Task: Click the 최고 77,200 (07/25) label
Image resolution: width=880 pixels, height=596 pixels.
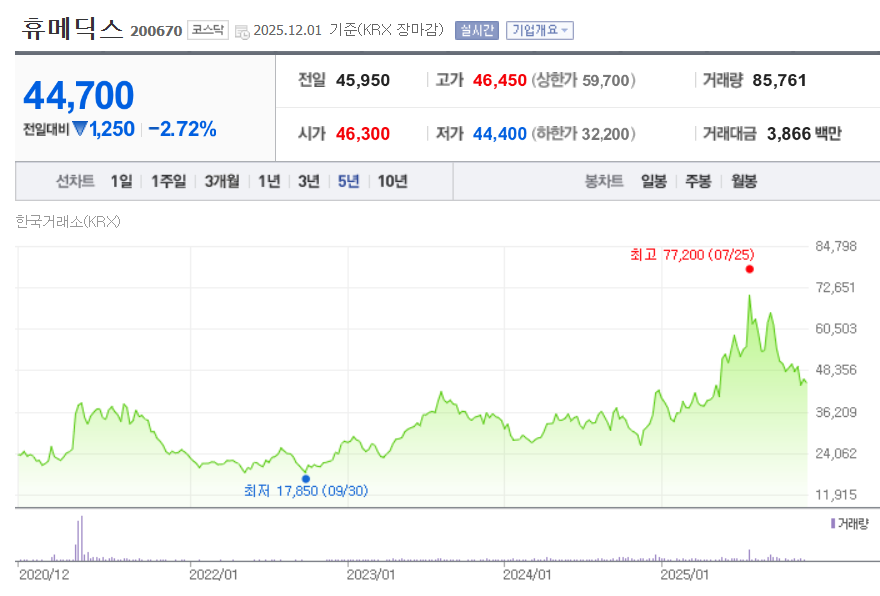Action: tap(692, 255)
